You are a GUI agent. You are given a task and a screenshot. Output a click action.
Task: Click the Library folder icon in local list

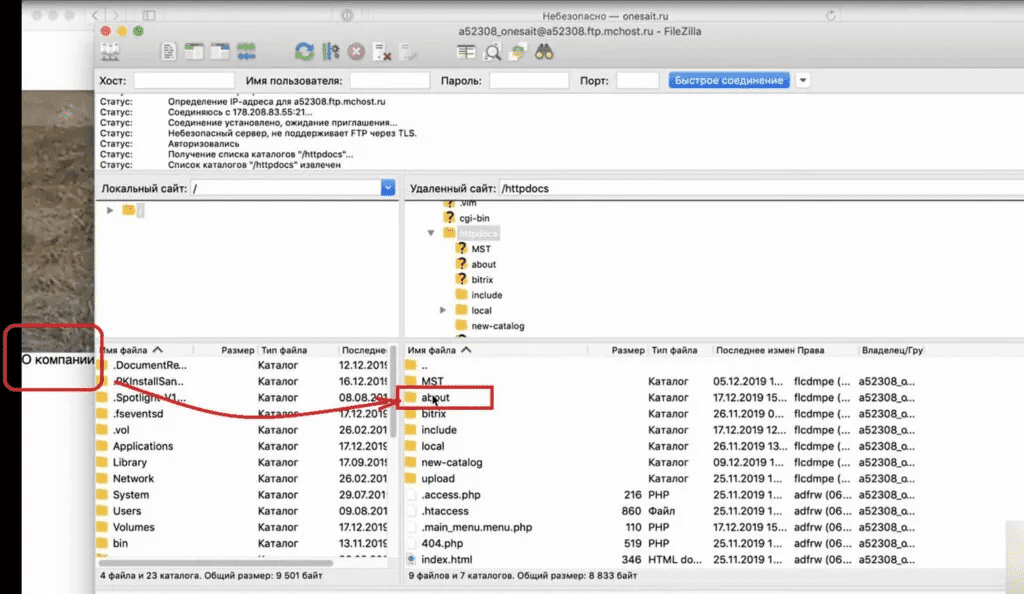(103, 462)
